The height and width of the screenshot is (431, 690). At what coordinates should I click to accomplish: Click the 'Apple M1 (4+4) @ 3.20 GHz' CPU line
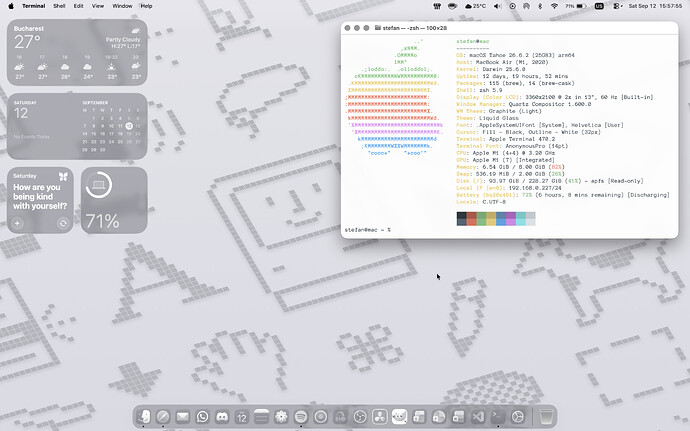tap(506, 153)
